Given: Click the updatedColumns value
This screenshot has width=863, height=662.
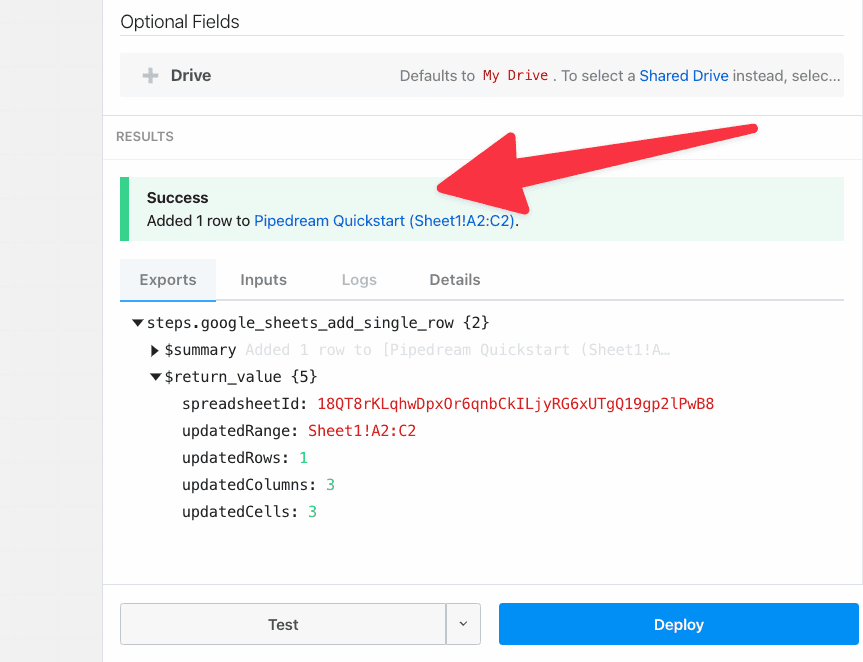Looking at the screenshot, I should 330,485.
